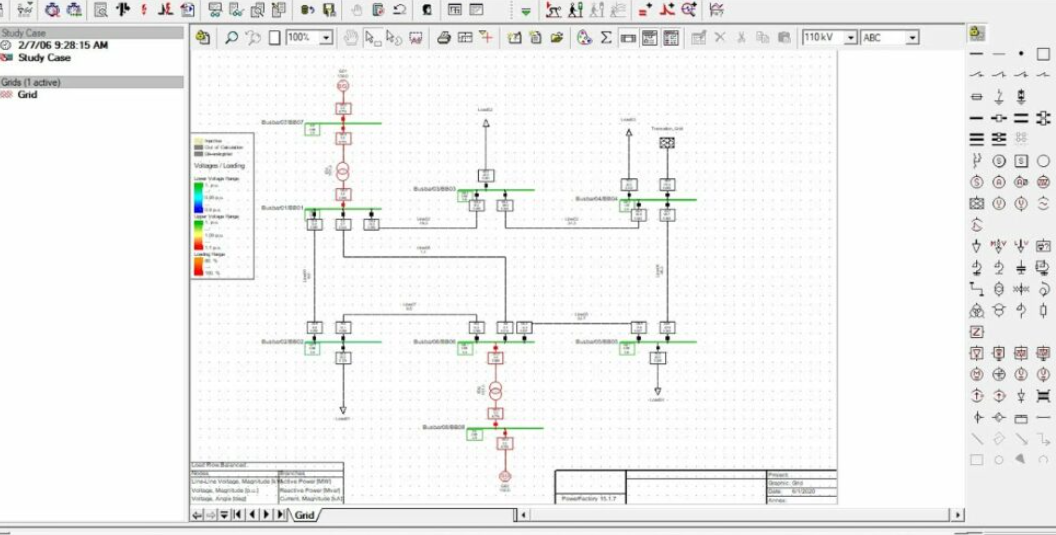Select the Z impedance element in drawing palette
The width and height of the screenshot is (1056, 535).
tap(977, 332)
